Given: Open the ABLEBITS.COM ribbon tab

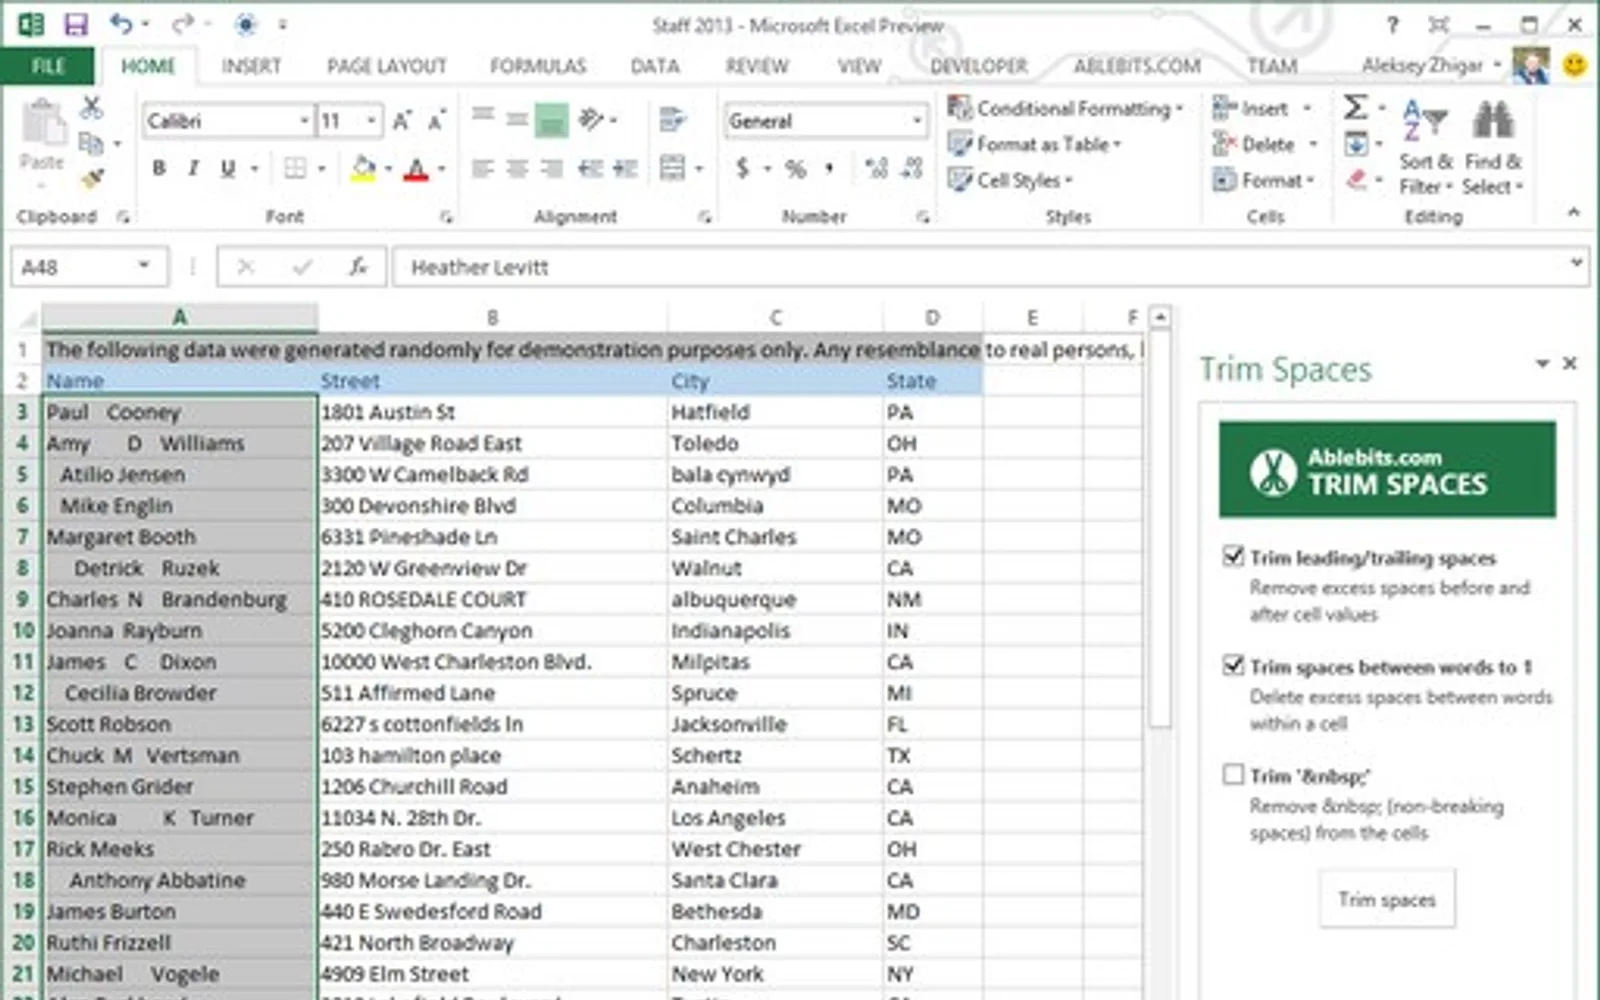Looking at the screenshot, I should coord(1137,66).
